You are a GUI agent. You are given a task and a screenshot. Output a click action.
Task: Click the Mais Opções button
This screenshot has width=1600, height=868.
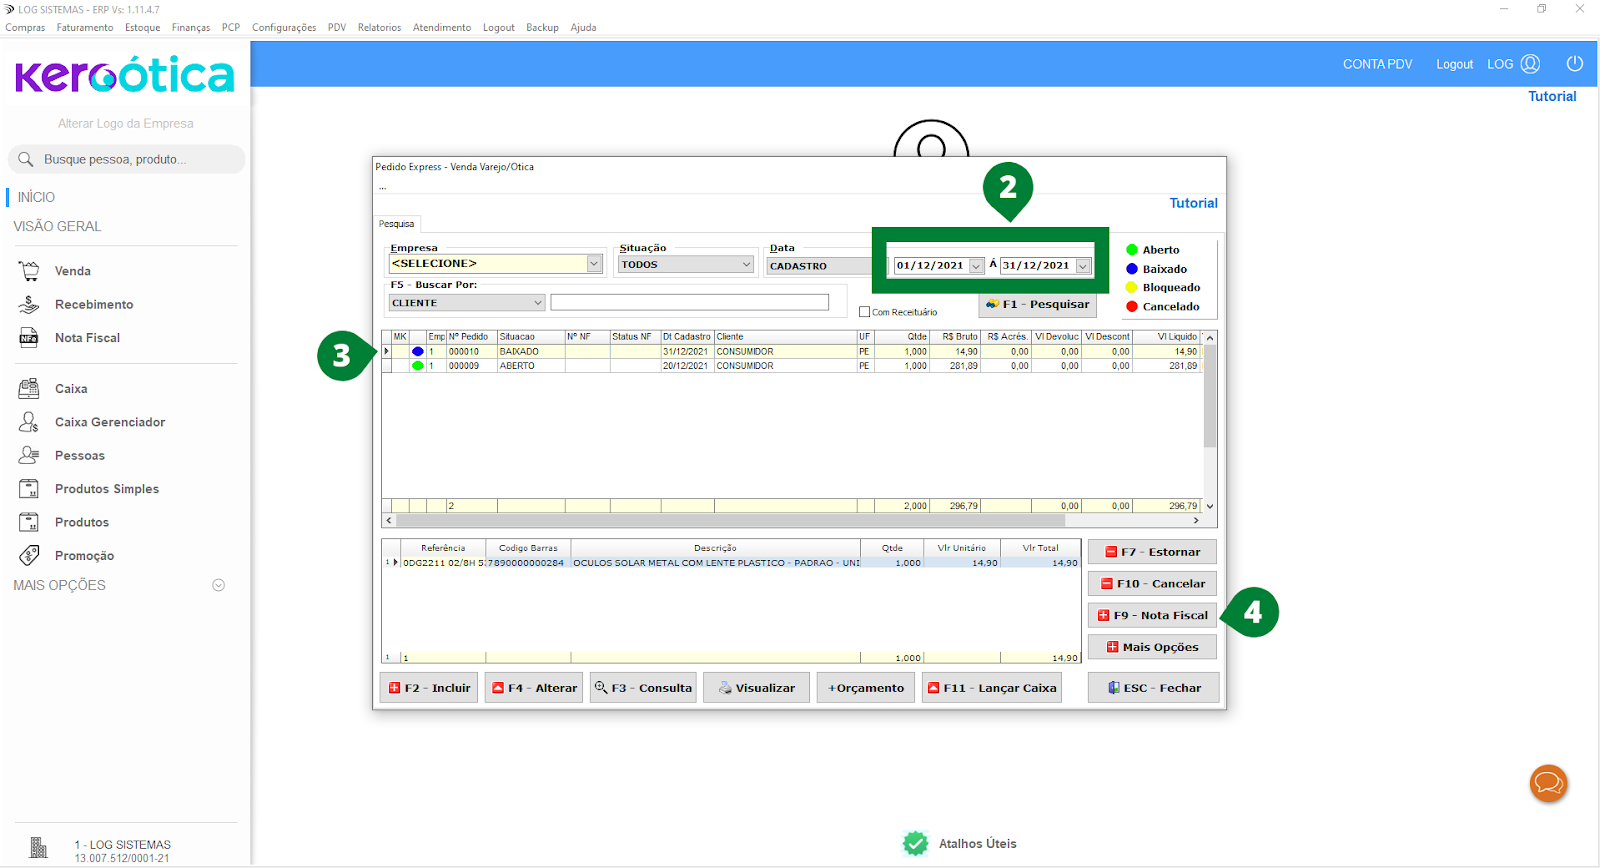point(1152,647)
